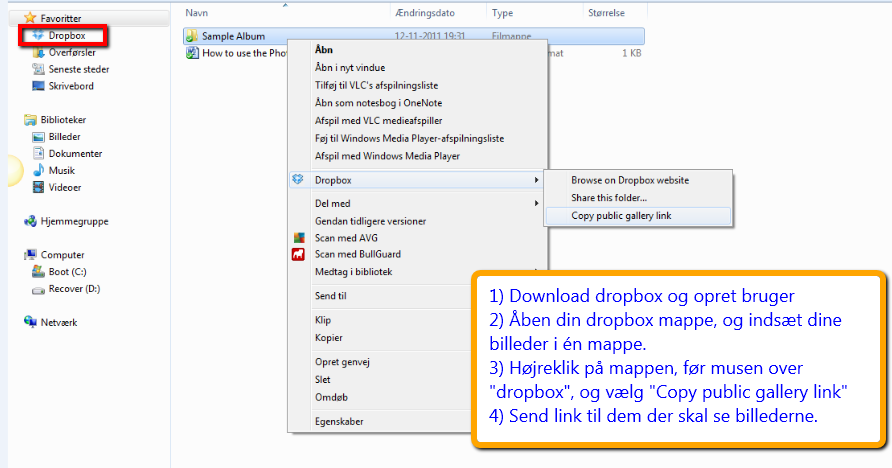Select Copy public gallery link
Viewport: 892px width, 468px height.
[x=621, y=215]
